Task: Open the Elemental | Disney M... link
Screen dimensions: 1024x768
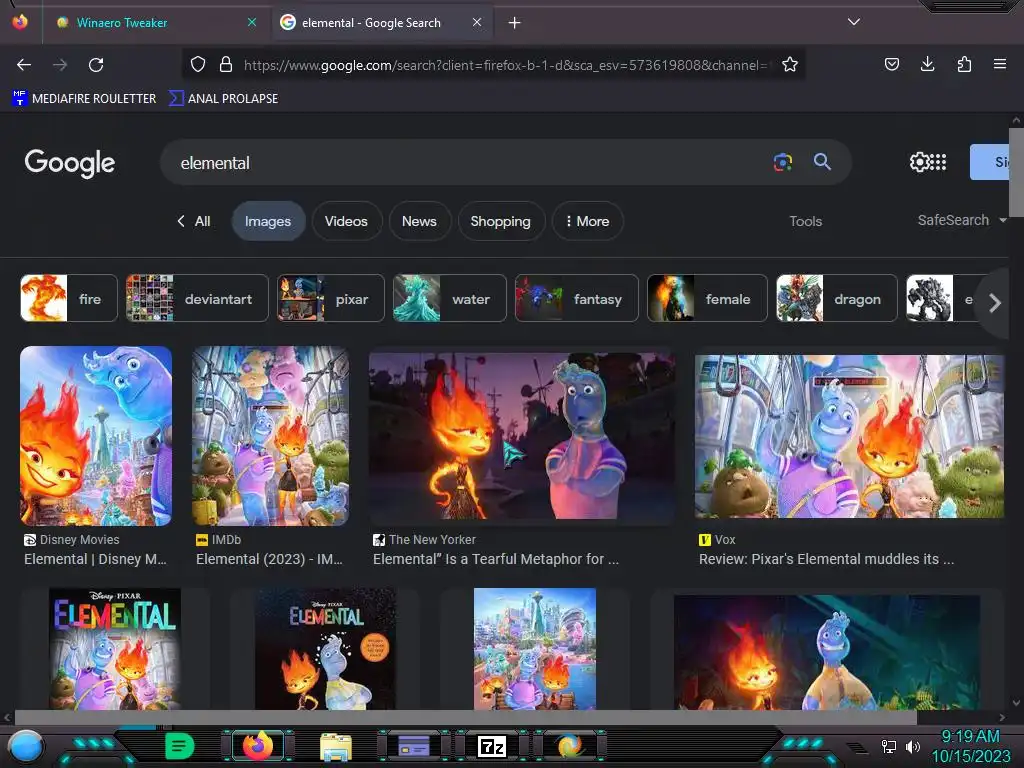Action: (x=95, y=559)
